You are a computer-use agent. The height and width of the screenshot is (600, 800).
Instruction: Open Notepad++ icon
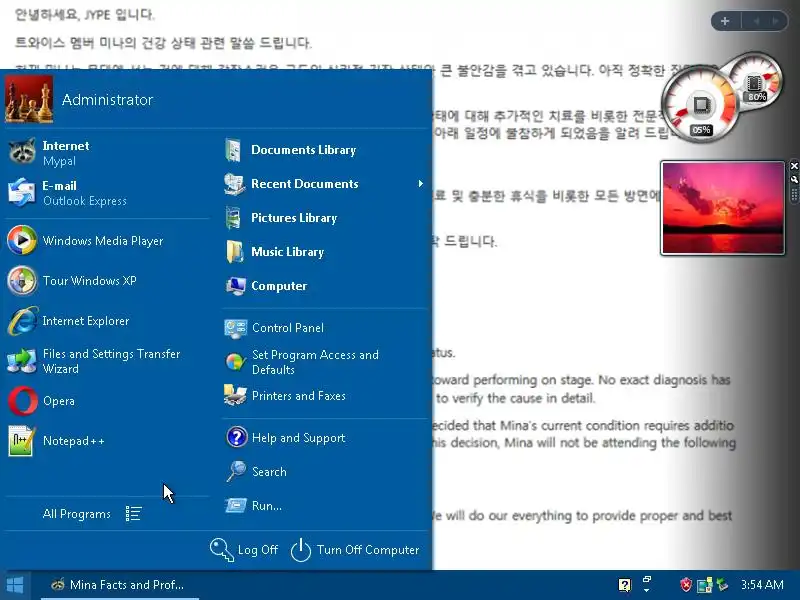21,440
